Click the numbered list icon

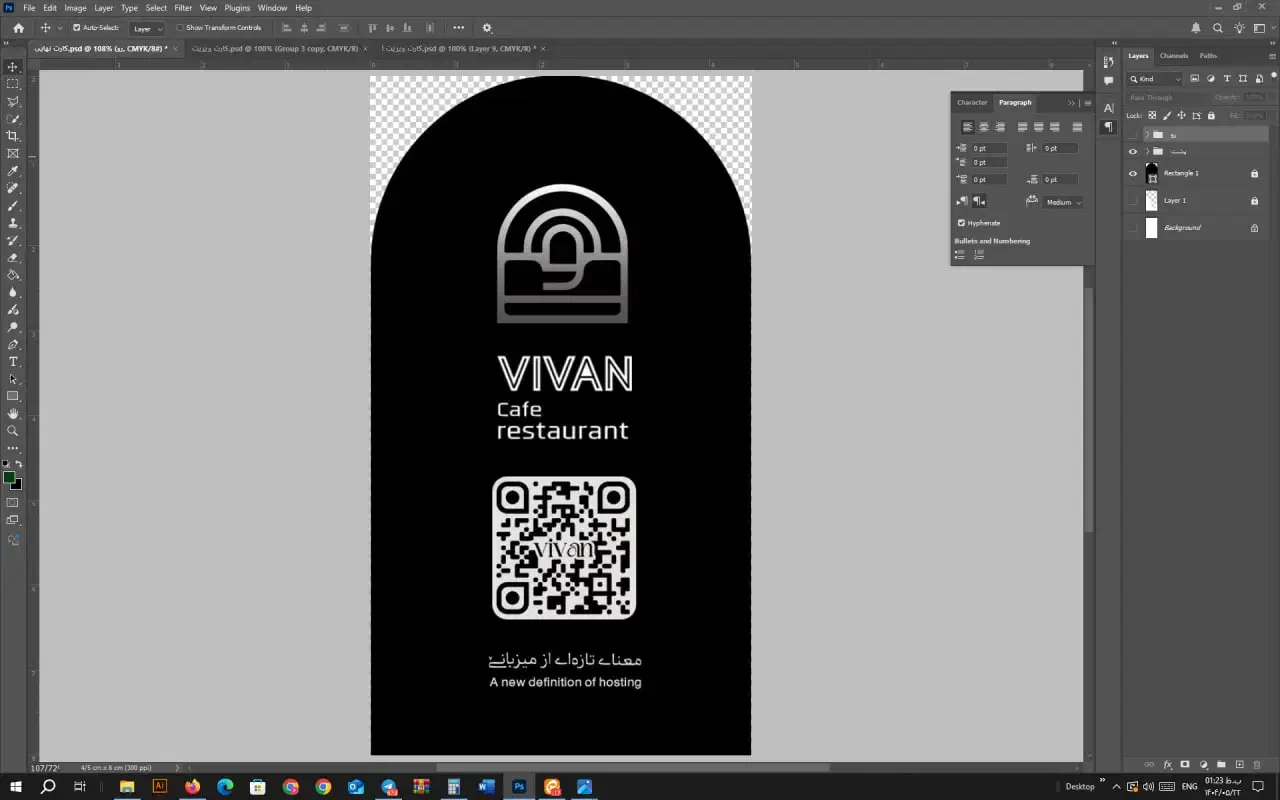point(979,254)
